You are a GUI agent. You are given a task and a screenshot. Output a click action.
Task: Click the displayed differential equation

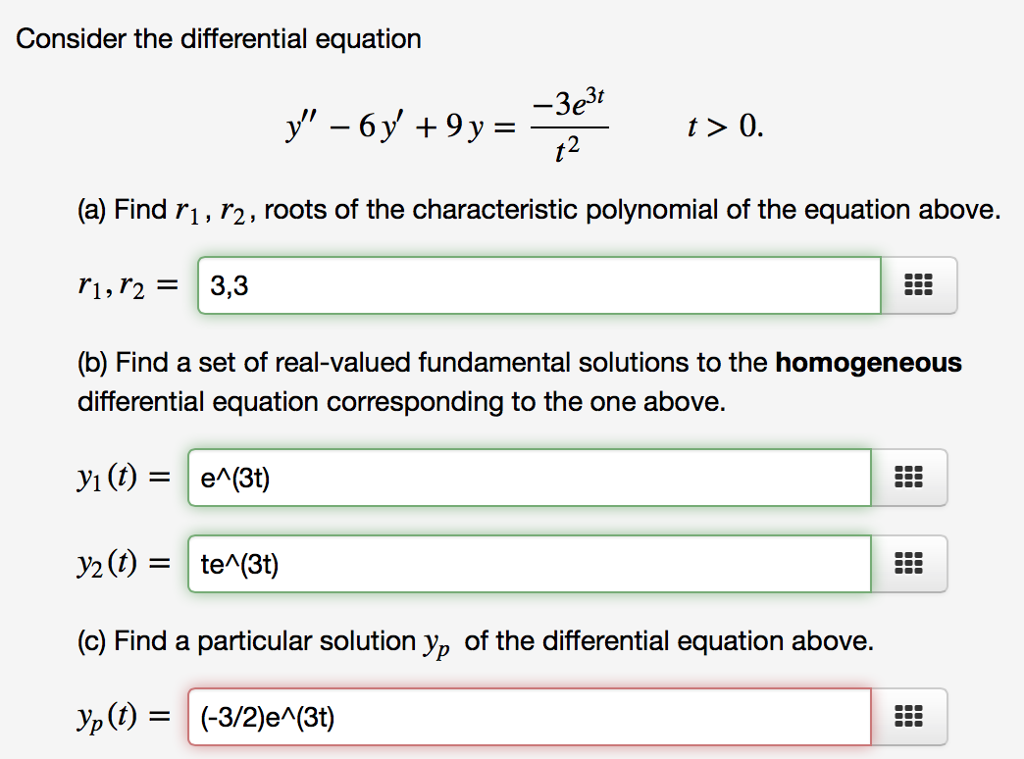tap(450, 124)
